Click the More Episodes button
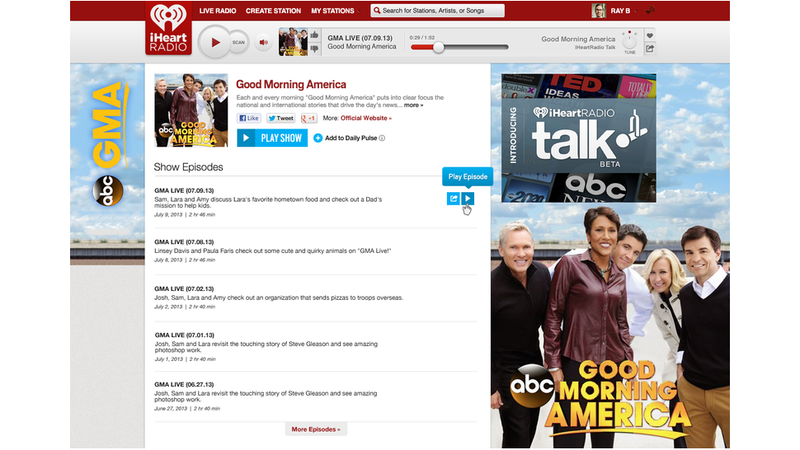Viewport: 800px width, 450px height. (316, 429)
